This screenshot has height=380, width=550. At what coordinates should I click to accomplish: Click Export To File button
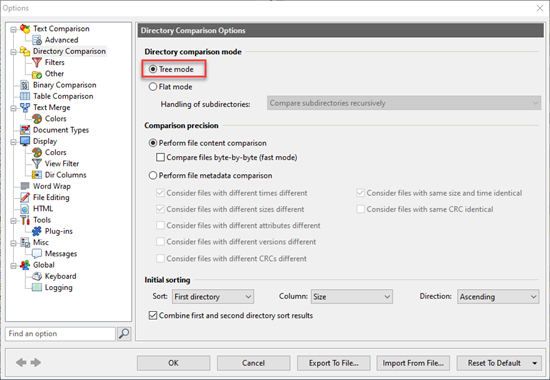point(334,363)
